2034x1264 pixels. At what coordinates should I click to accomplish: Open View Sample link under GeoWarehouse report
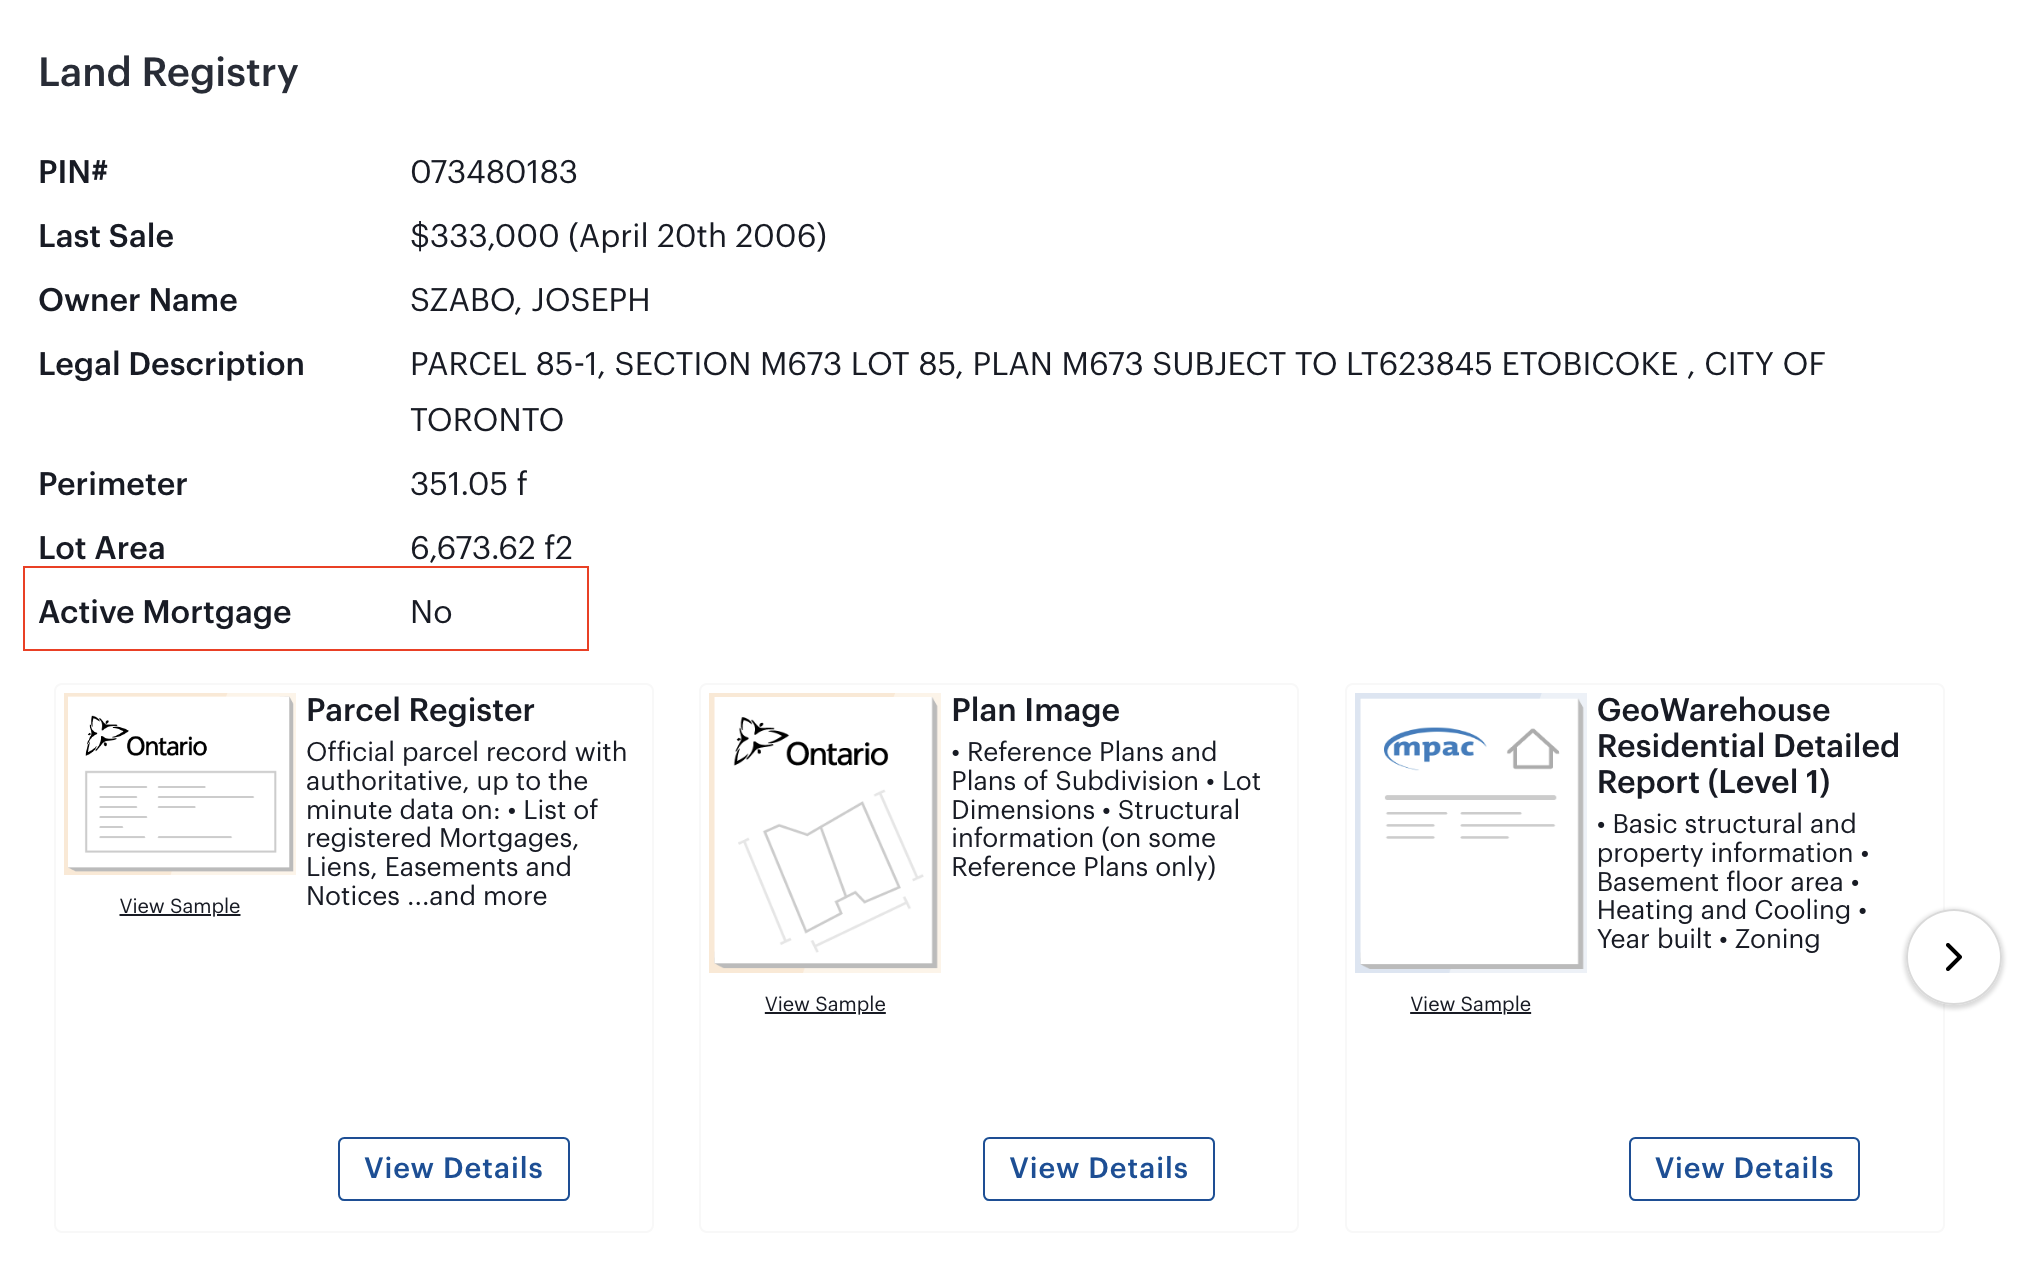[x=1470, y=1004]
